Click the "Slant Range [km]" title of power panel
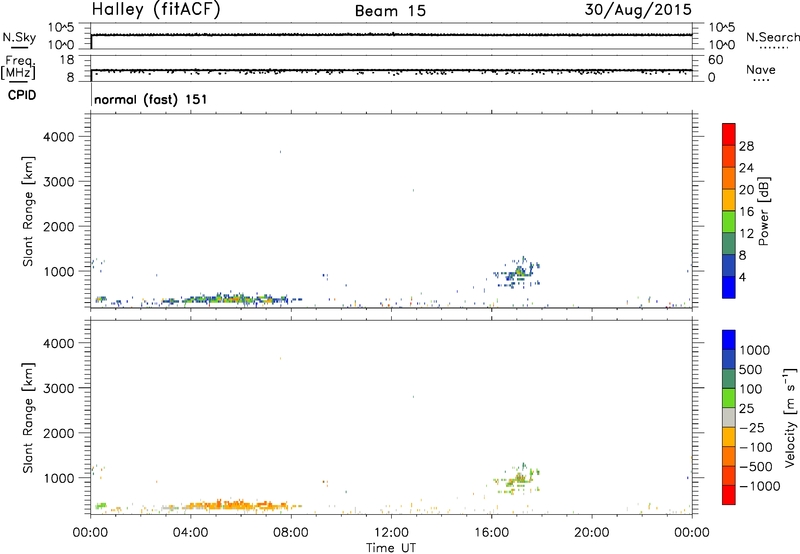Image resolution: width=800 pixels, height=554 pixels. (28, 211)
